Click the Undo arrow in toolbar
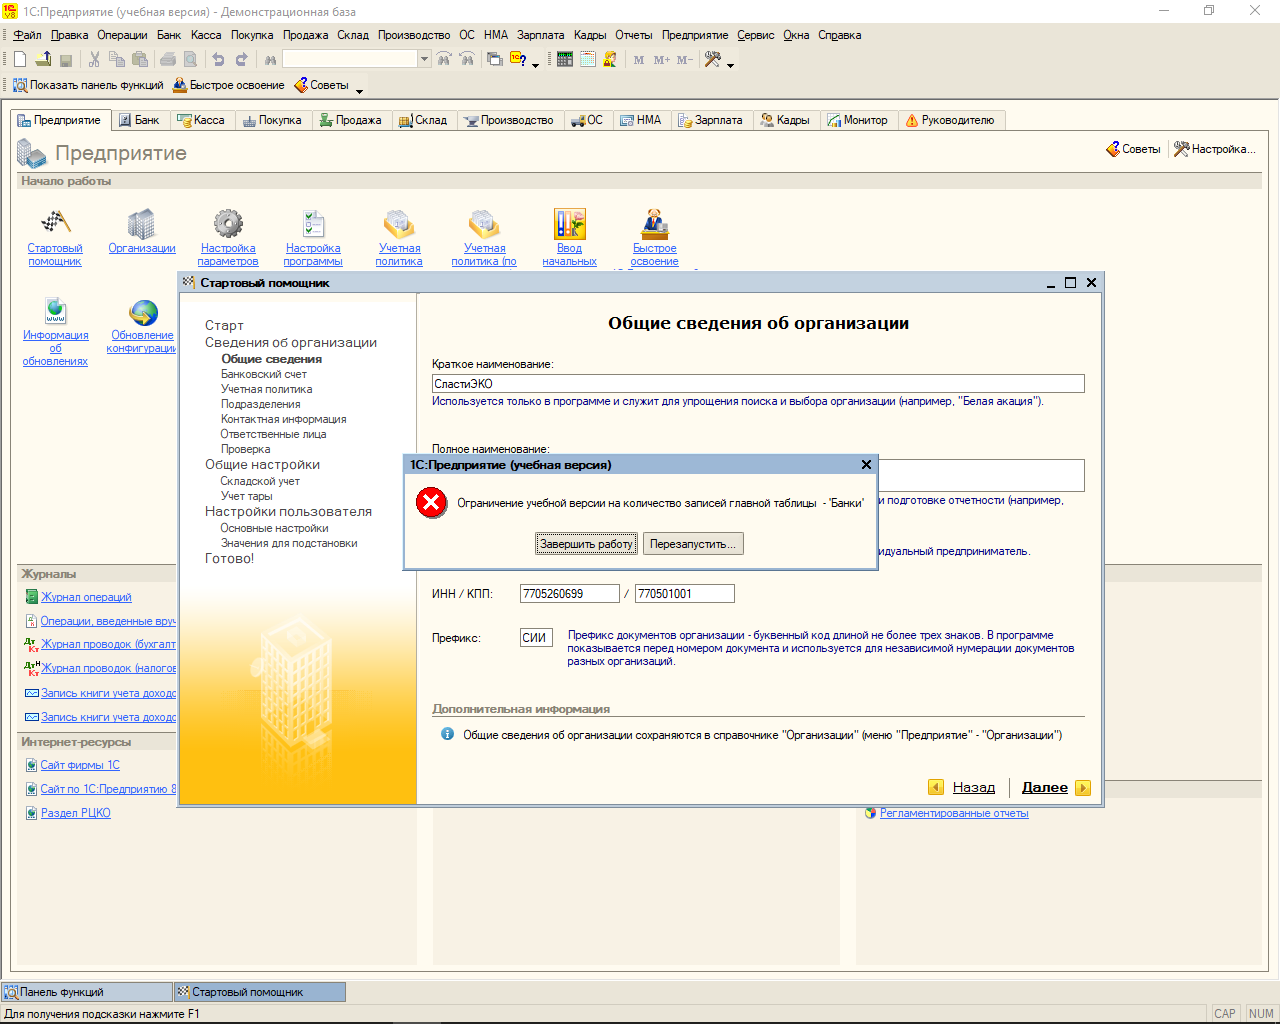Image resolution: width=1280 pixels, height=1024 pixels. click(218, 59)
